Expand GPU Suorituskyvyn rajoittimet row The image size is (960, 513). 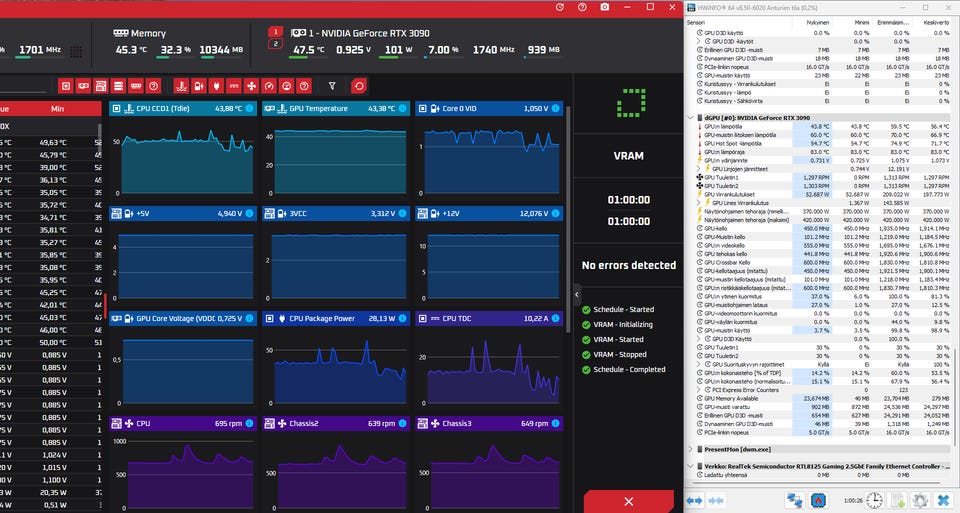(x=699, y=364)
